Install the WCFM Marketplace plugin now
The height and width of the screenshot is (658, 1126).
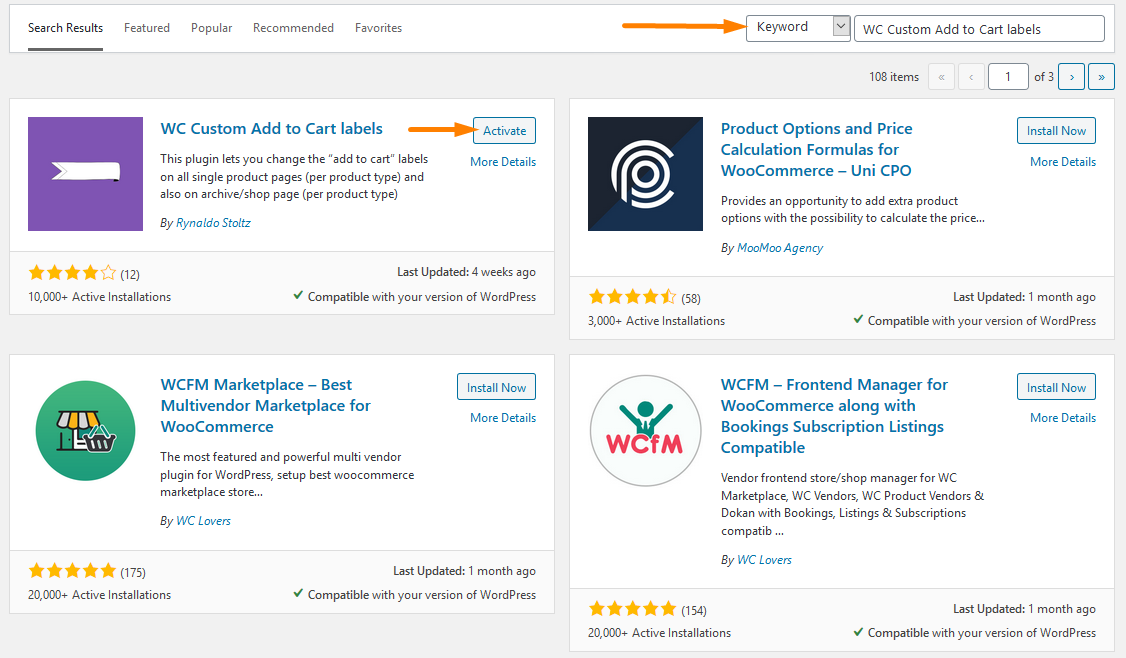coord(496,387)
